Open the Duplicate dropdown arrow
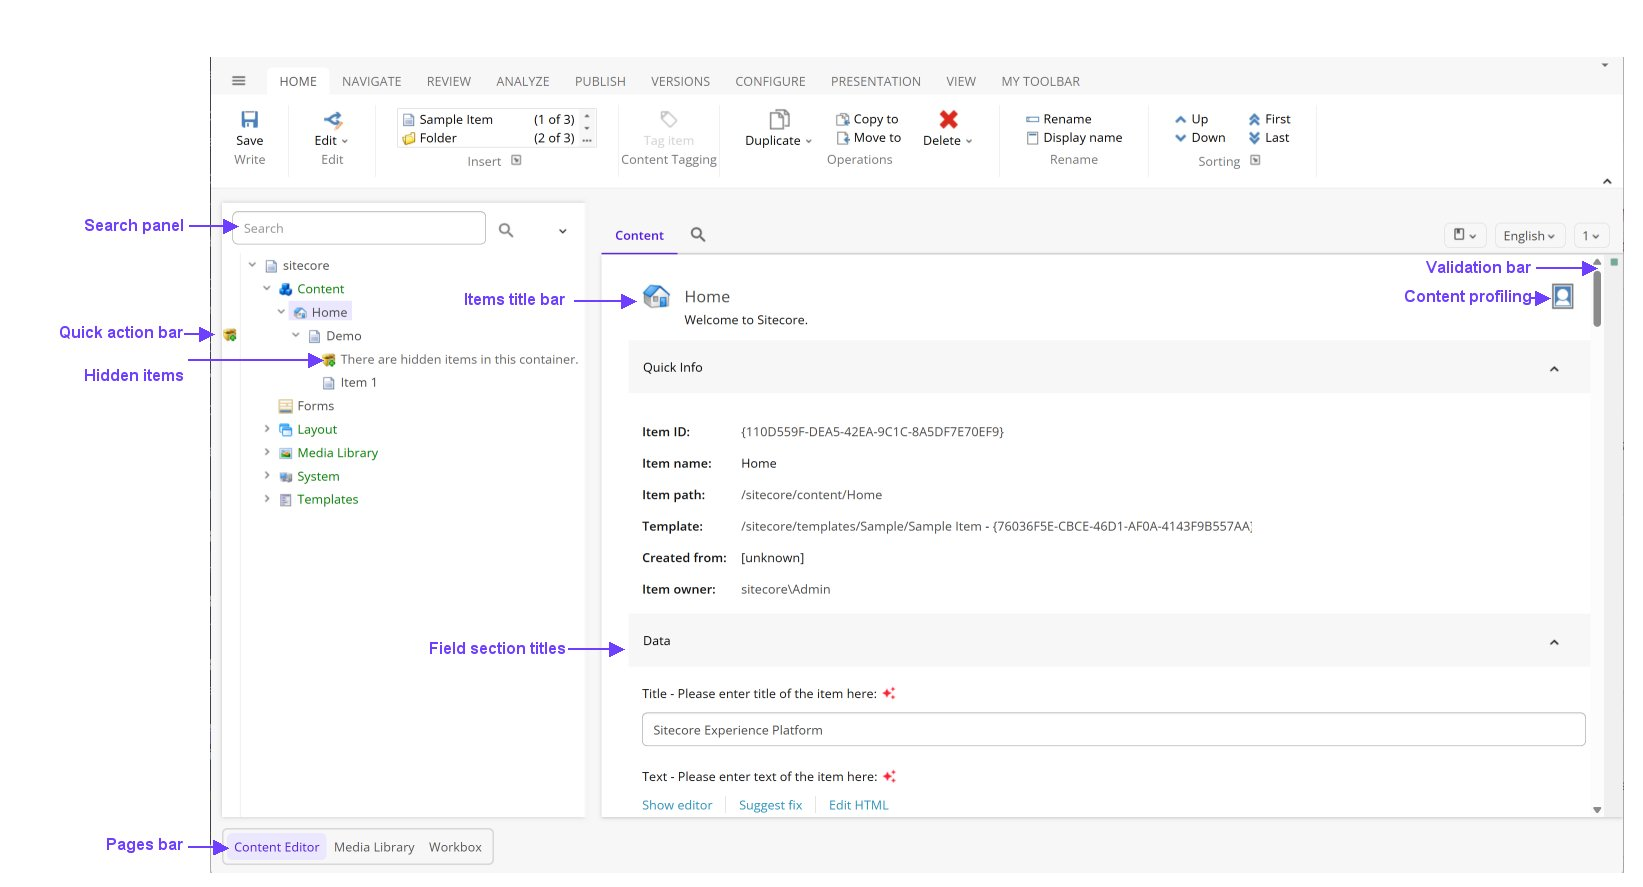1643x887 pixels. [809, 142]
